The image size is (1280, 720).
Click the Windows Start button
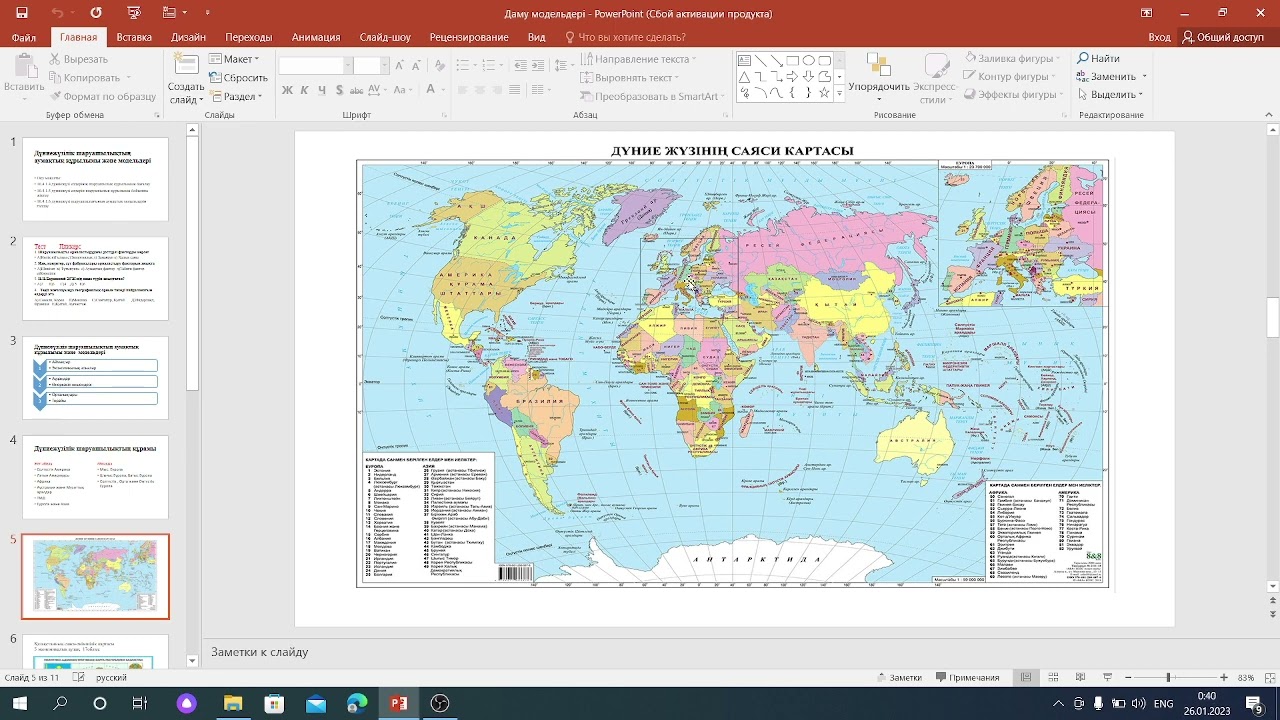tap(21, 704)
